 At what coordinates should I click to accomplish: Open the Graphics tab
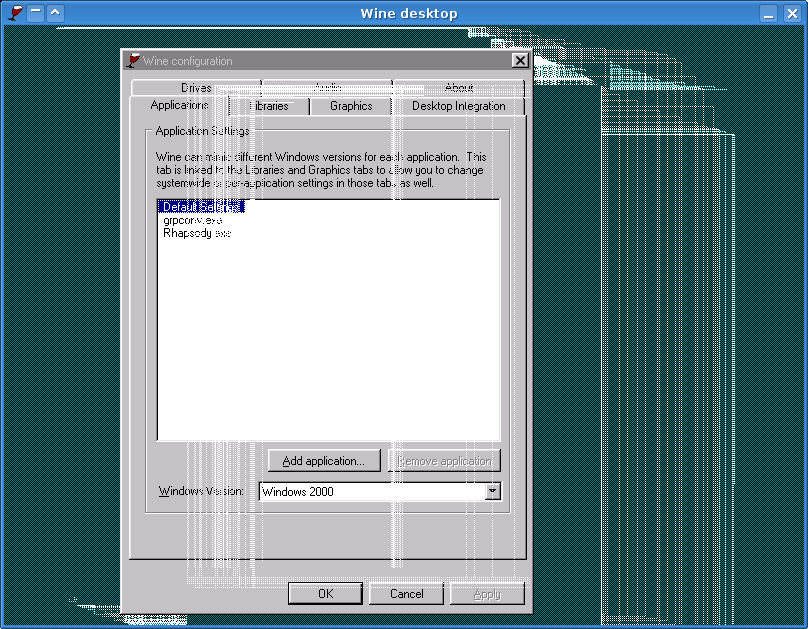click(x=351, y=106)
